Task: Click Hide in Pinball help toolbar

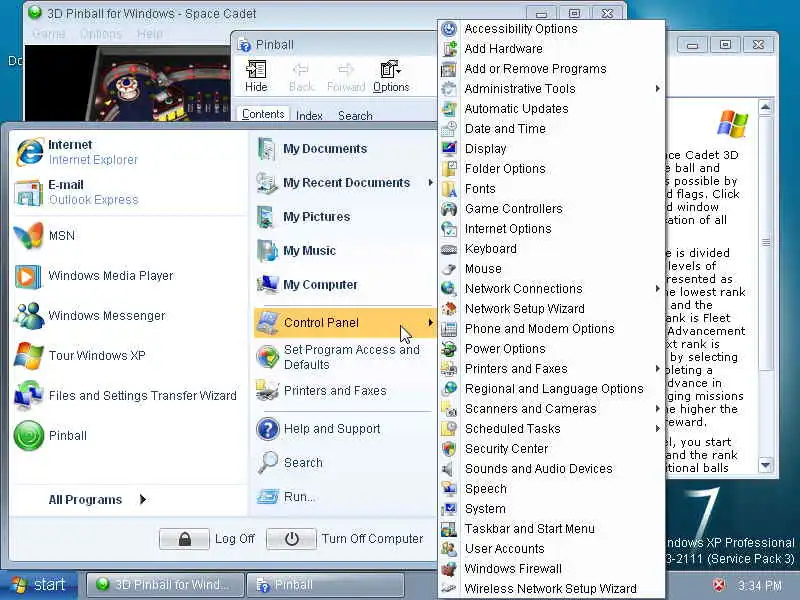Action: click(256, 77)
